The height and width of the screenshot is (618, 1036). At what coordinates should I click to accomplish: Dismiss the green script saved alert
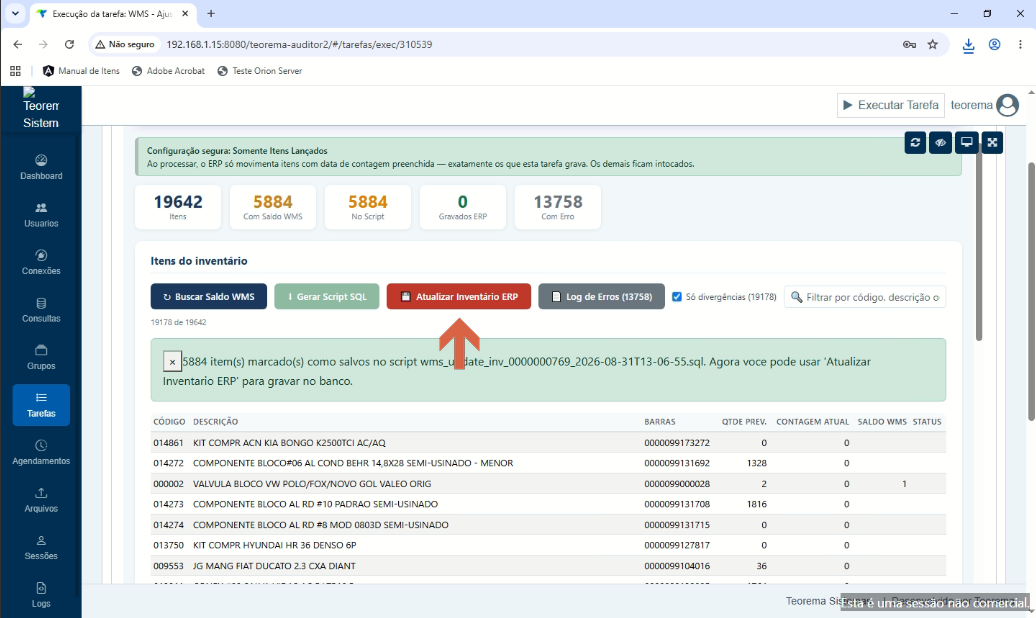coord(172,362)
